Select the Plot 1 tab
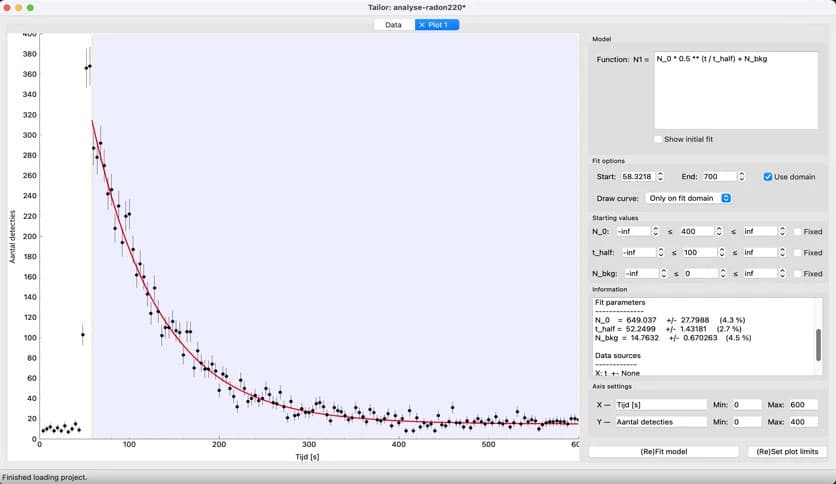 coord(437,25)
